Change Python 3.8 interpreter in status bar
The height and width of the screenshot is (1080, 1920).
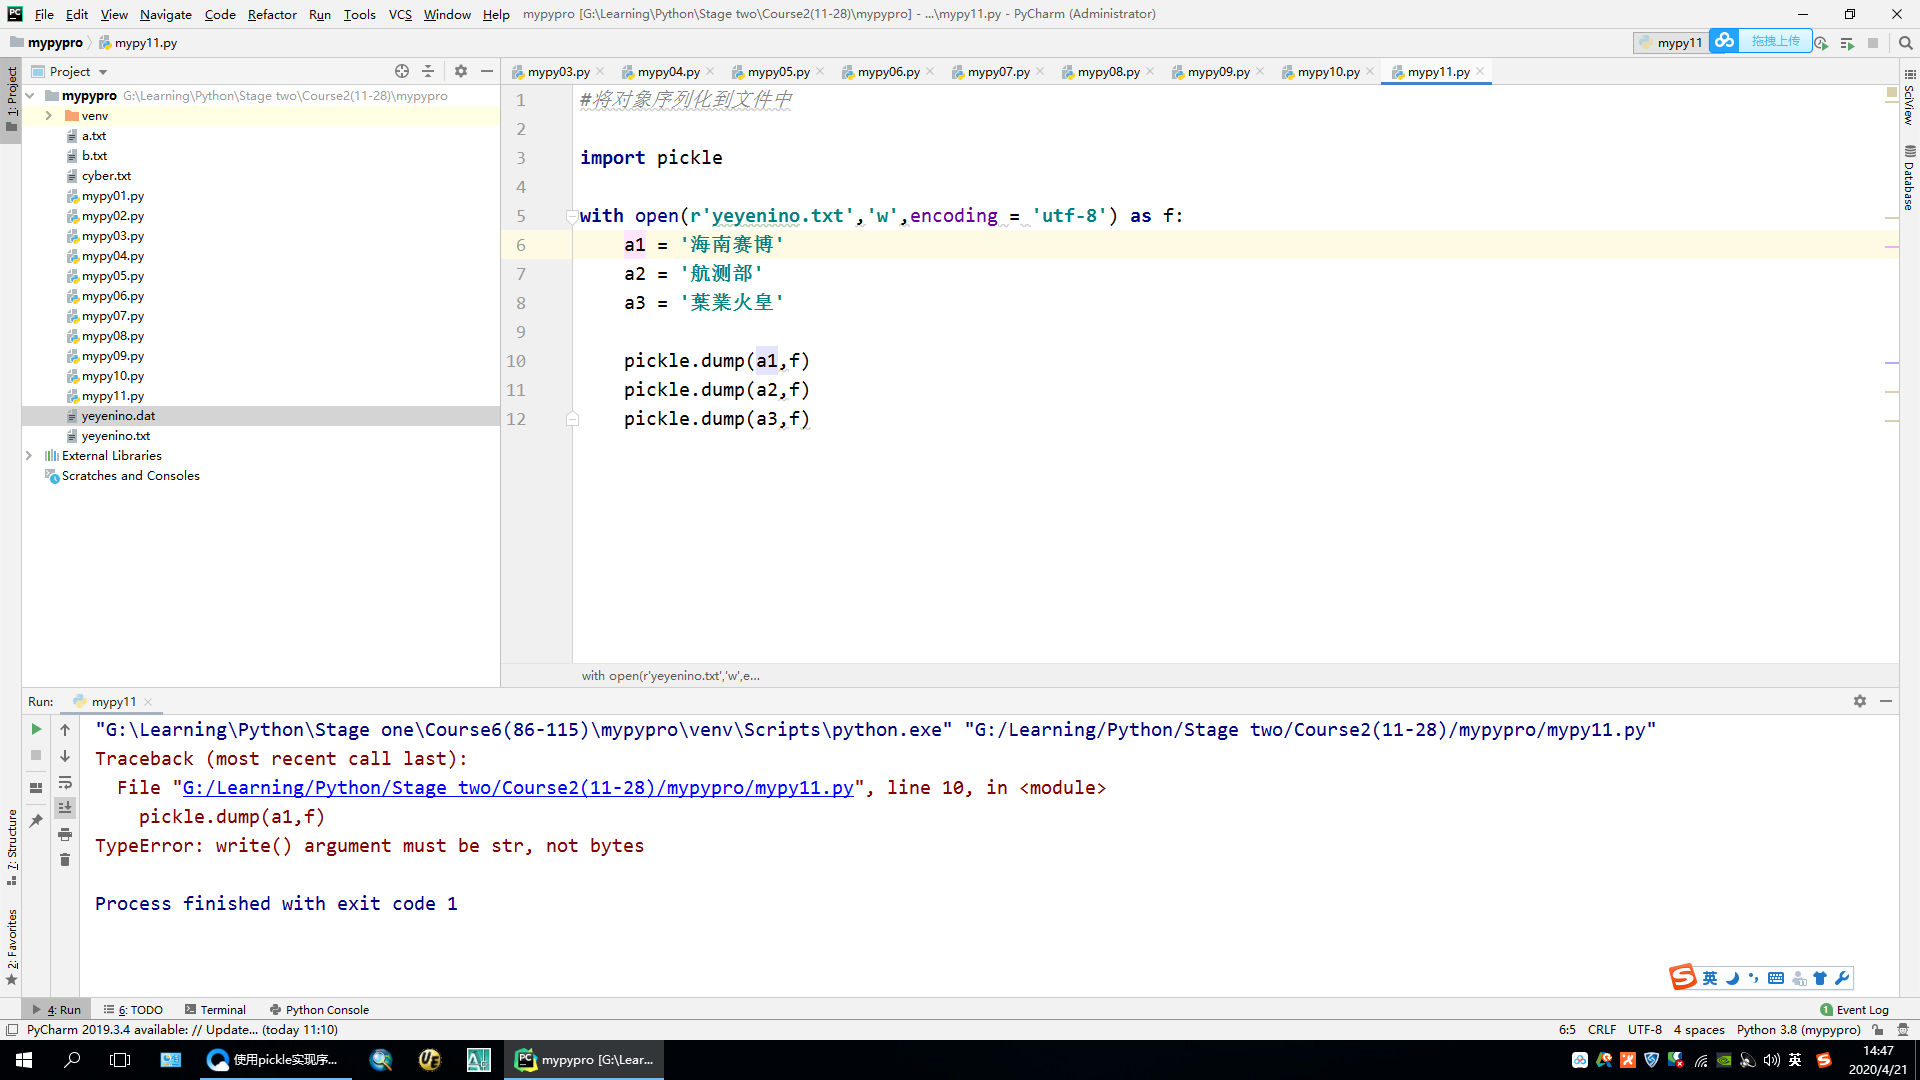coord(1798,1030)
